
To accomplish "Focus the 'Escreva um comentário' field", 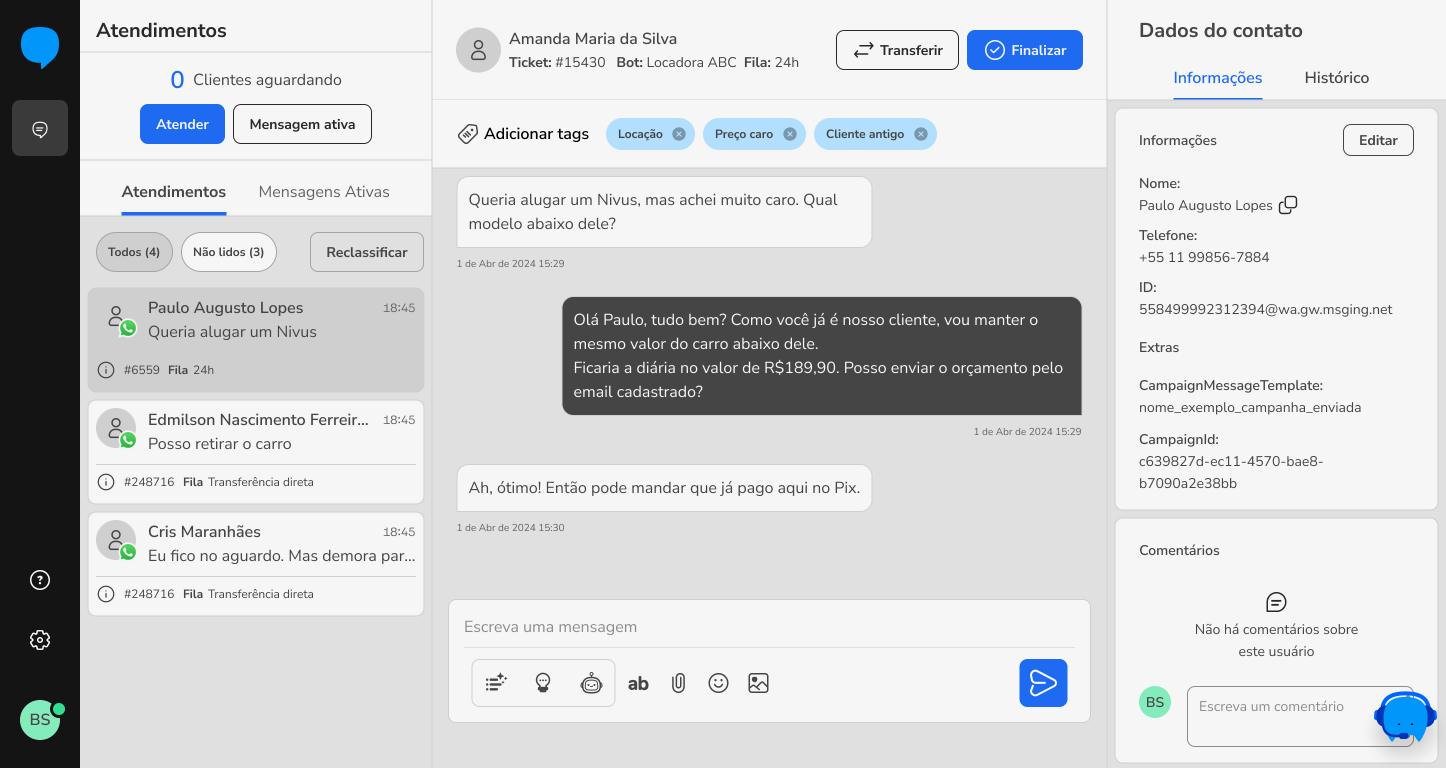I will point(1300,716).
